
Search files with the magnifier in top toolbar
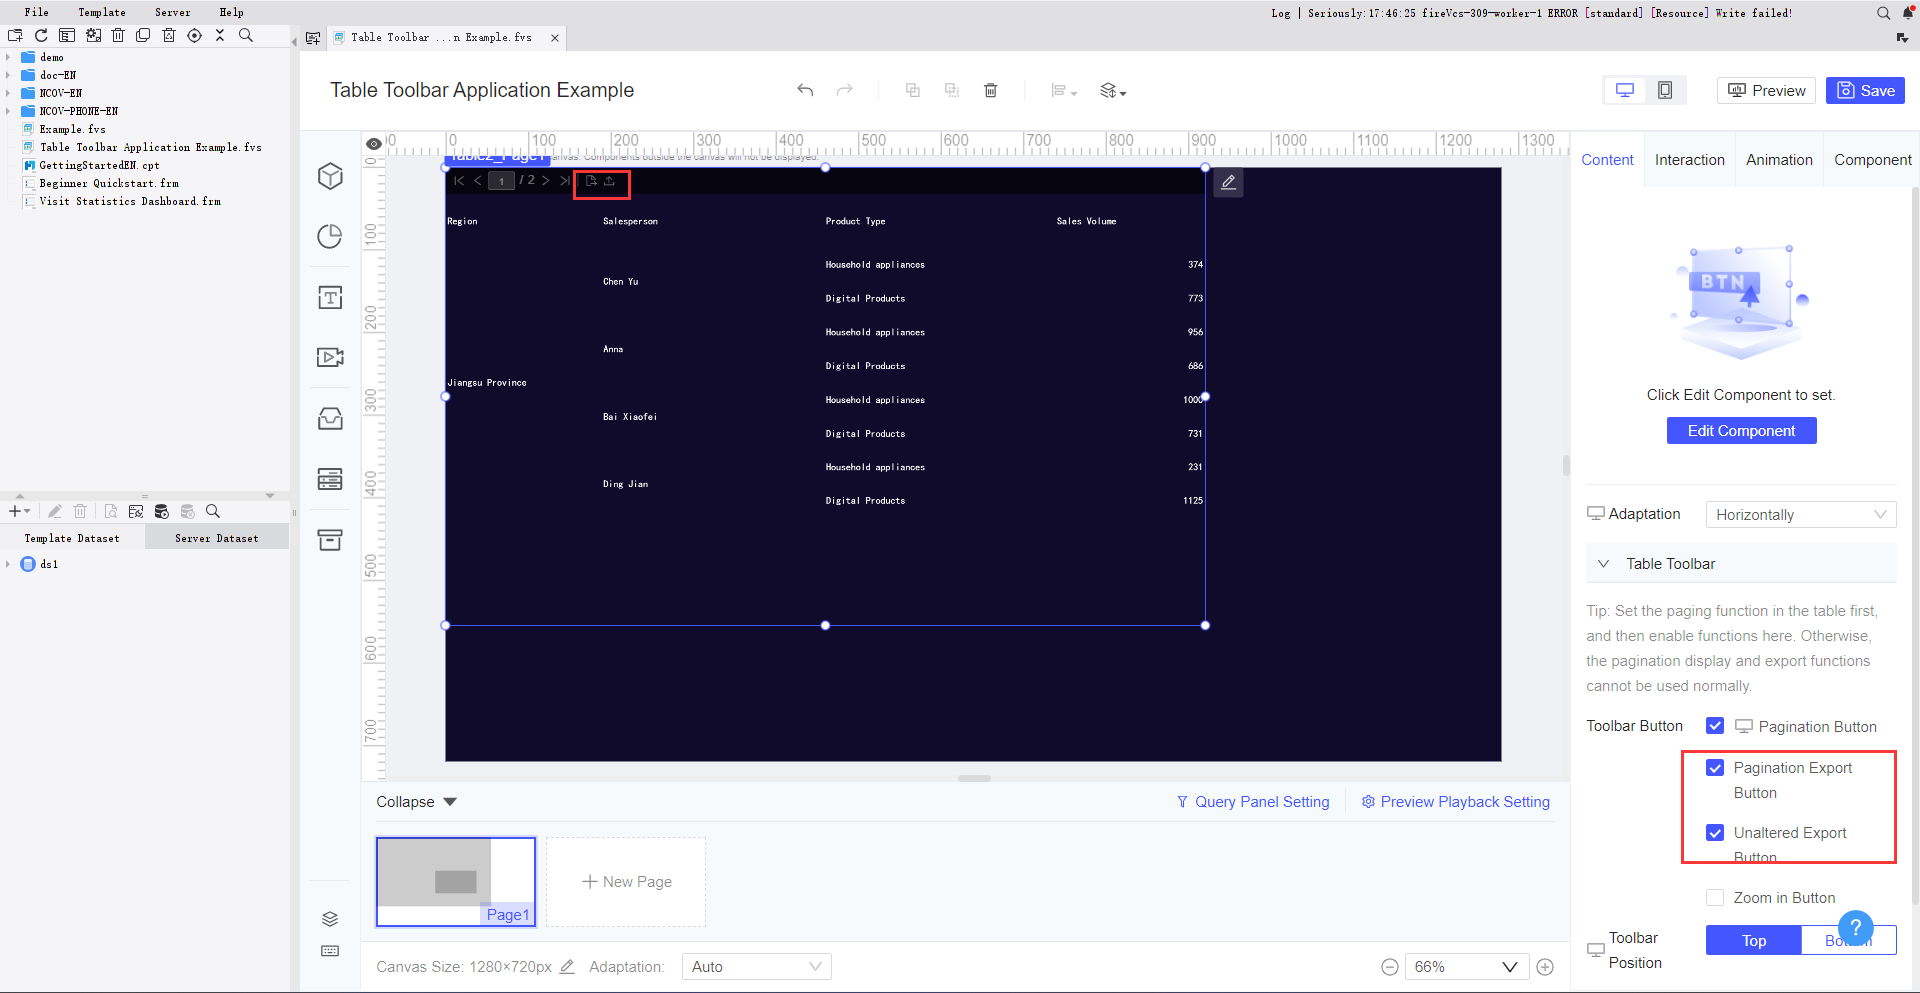246,35
